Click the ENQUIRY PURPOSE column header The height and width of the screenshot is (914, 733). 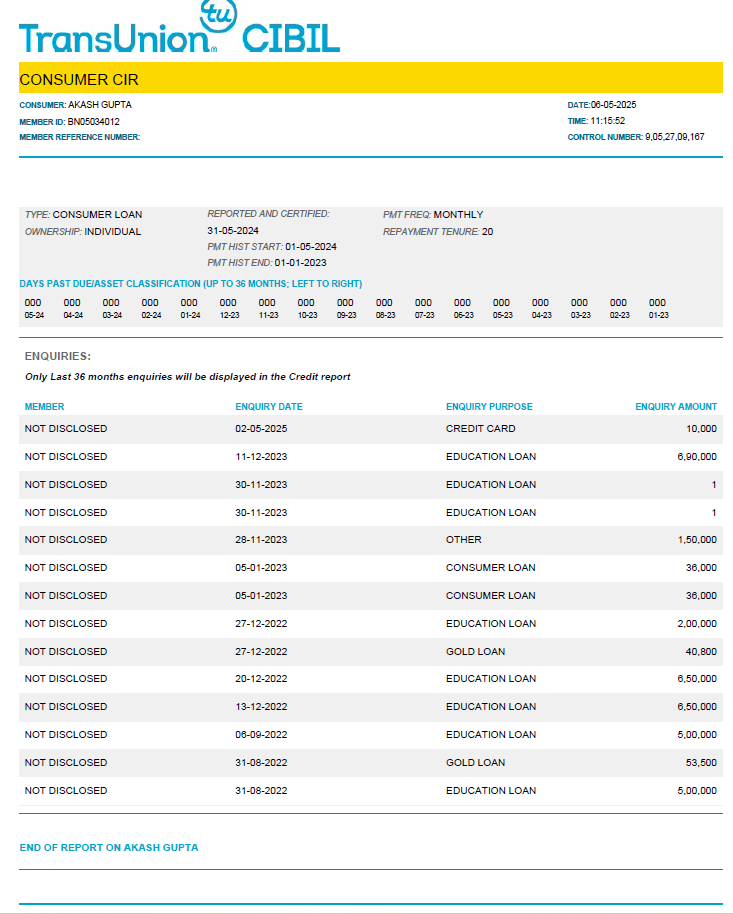[x=489, y=407]
